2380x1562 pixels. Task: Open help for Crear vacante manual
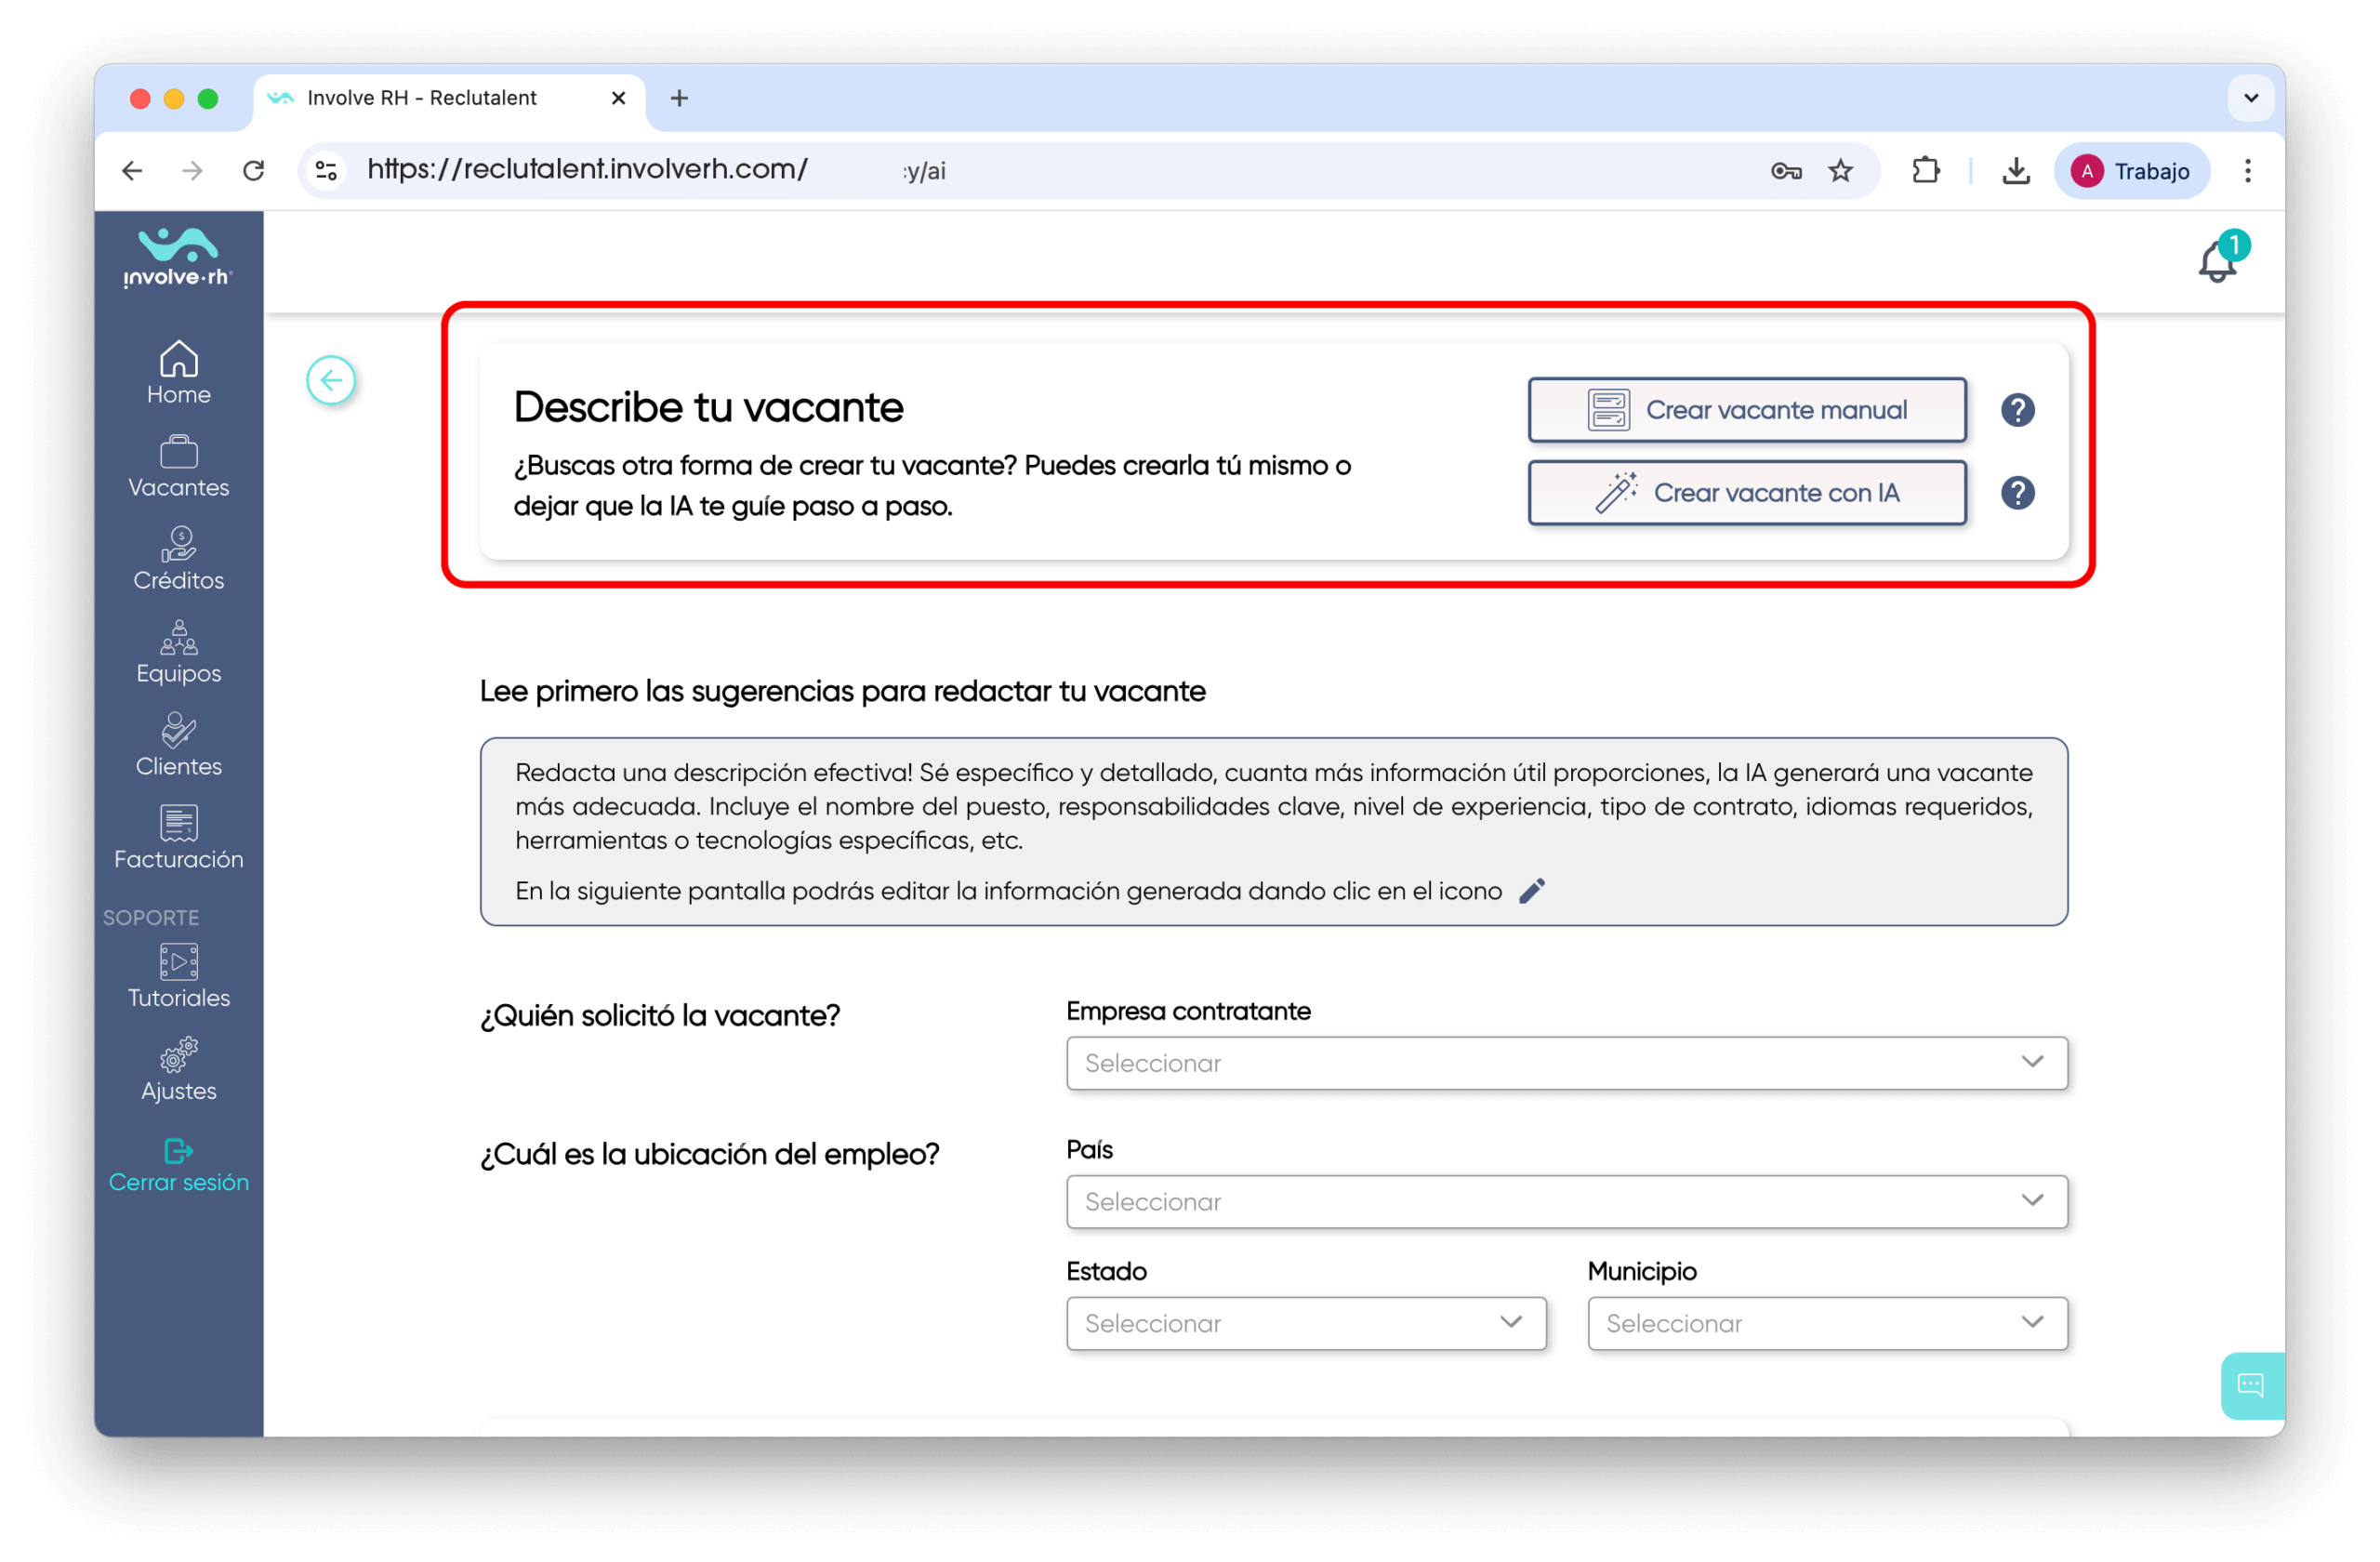pos(2017,410)
